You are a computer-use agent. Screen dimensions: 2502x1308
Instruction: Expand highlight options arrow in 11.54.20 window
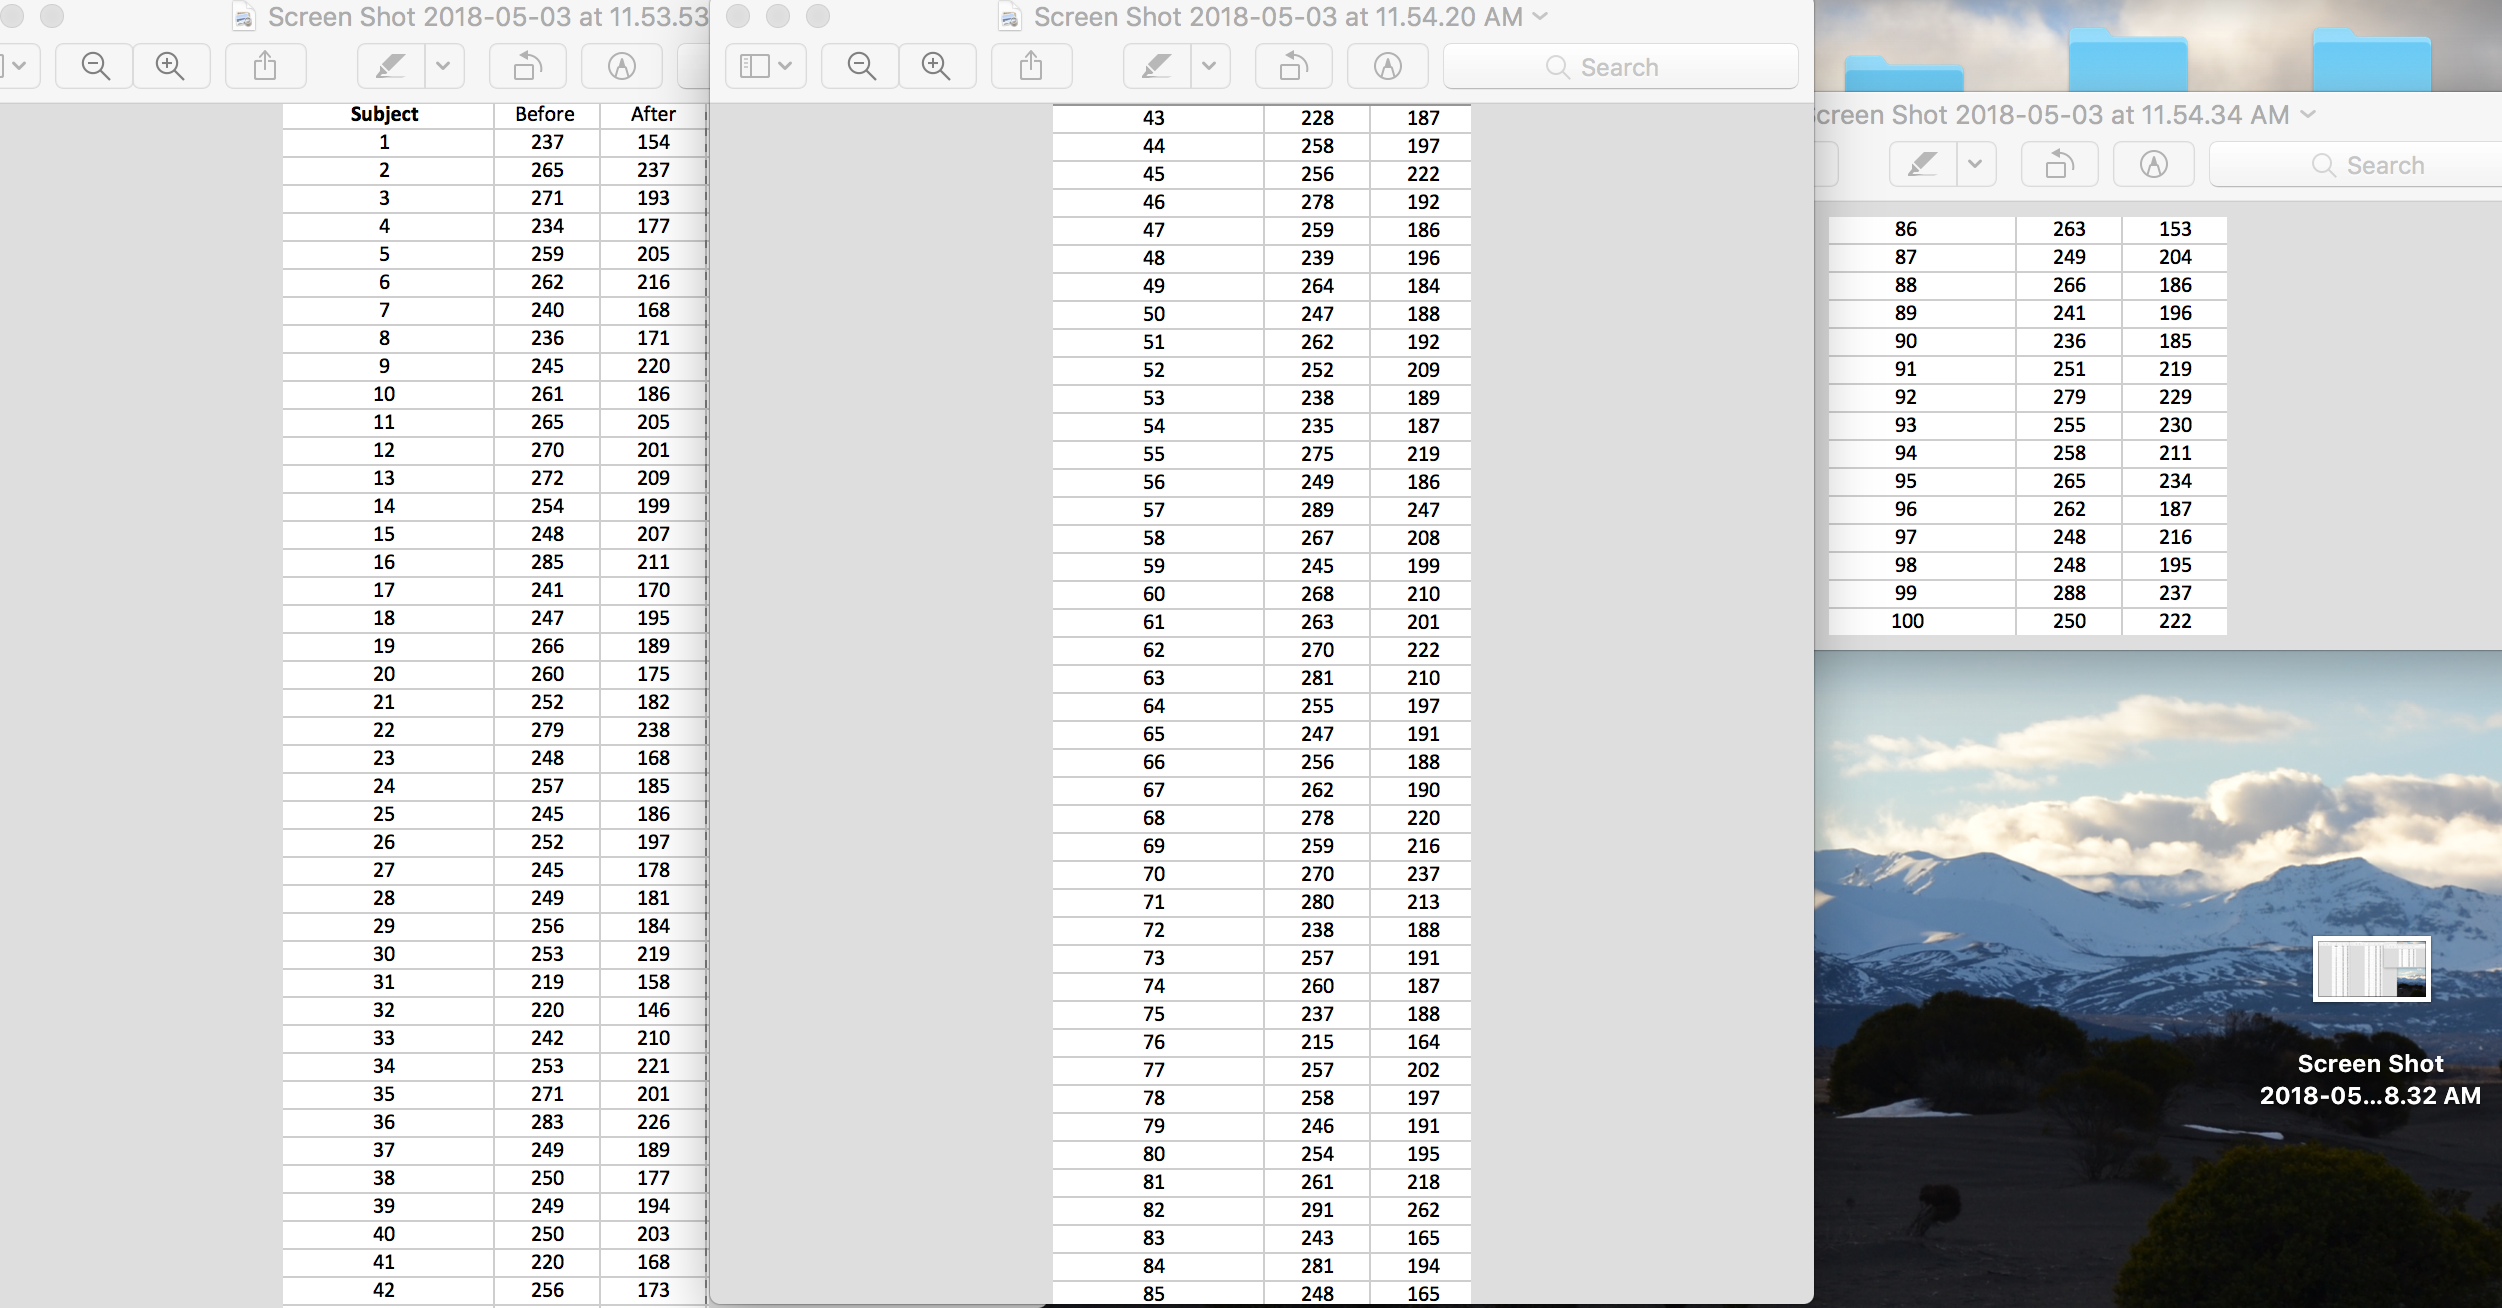1209,67
